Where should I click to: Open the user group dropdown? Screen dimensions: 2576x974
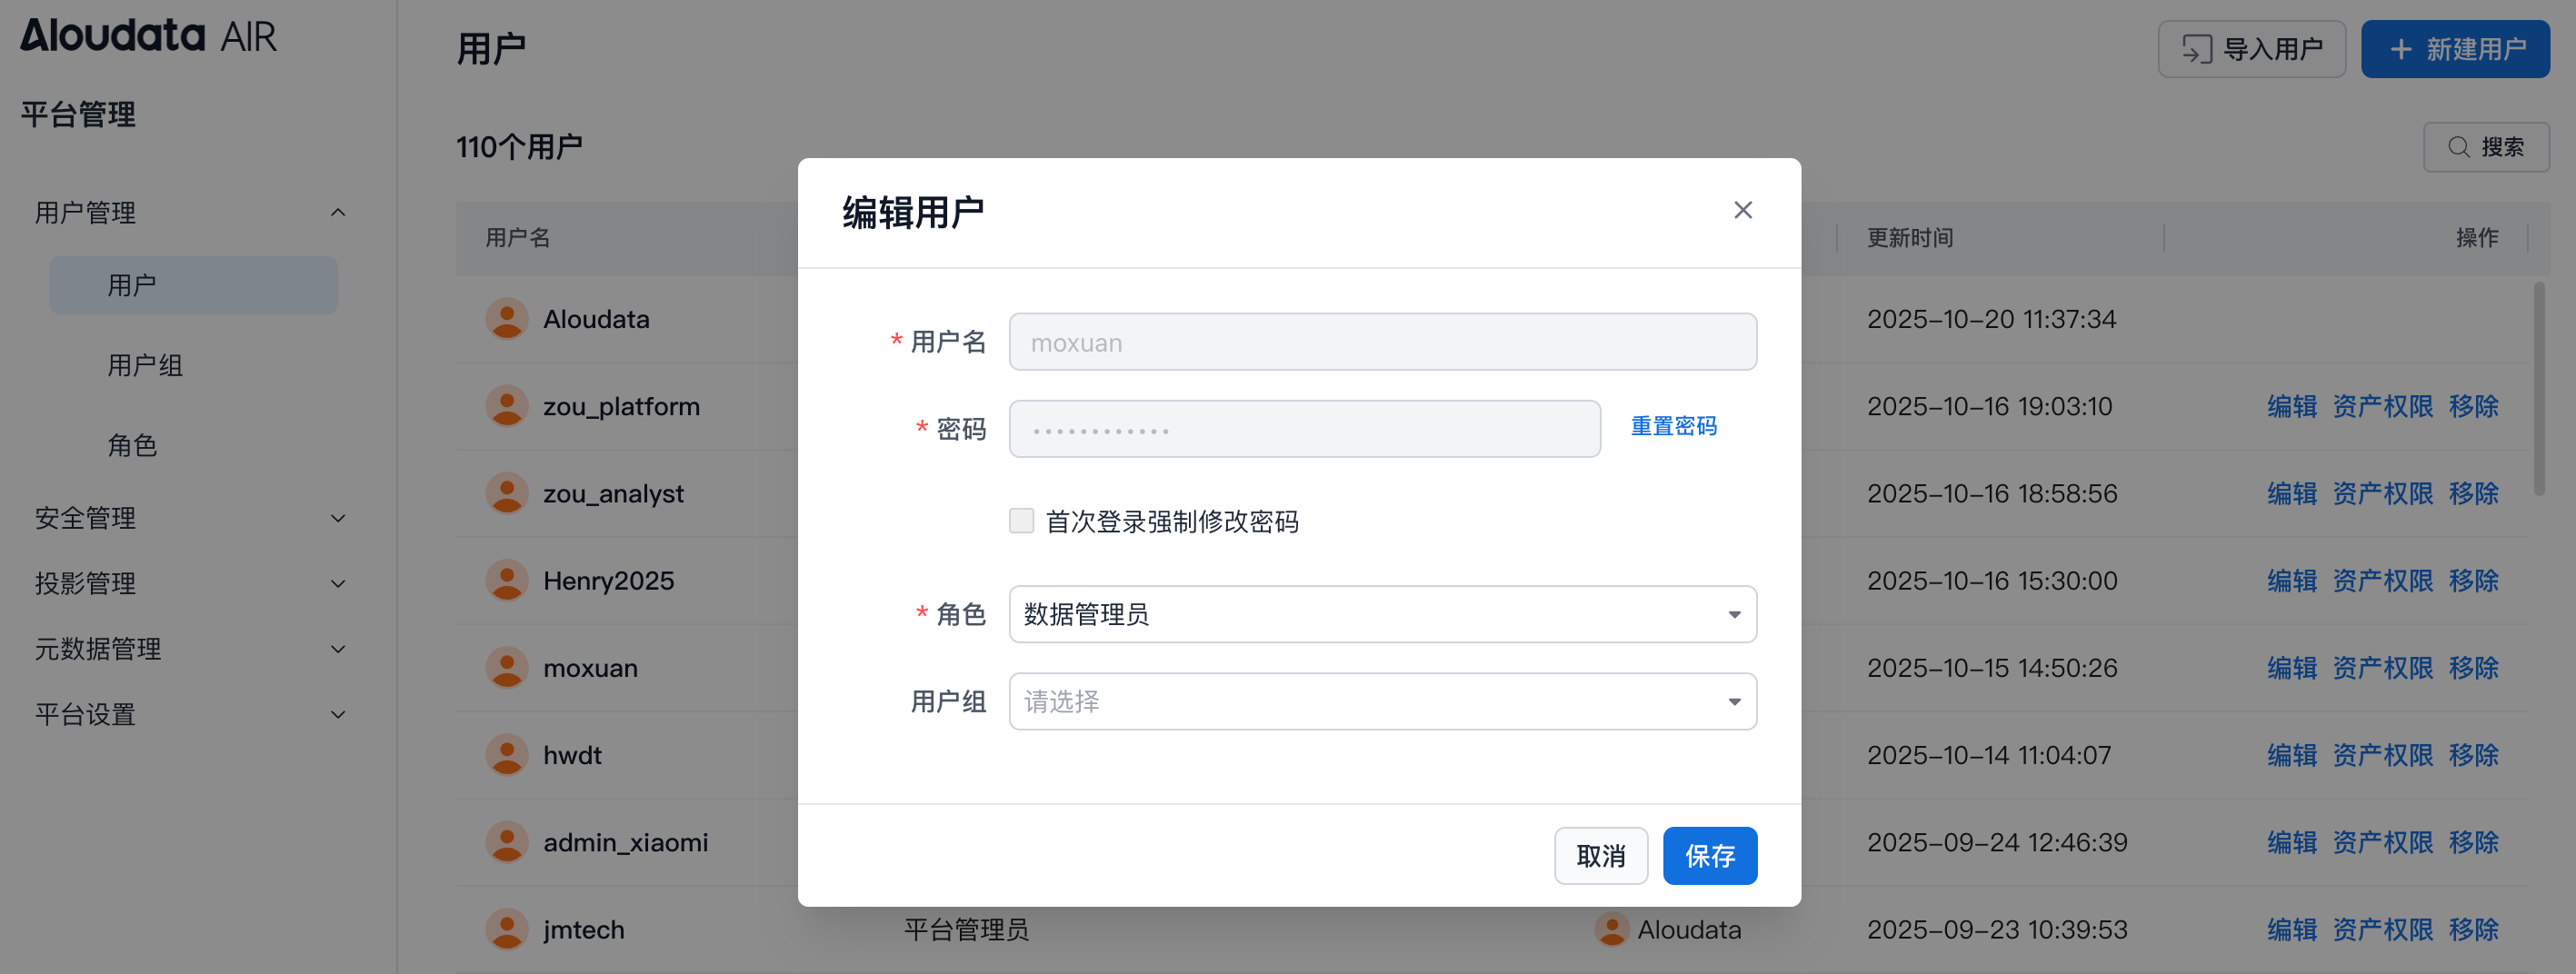[x=1382, y=701]
